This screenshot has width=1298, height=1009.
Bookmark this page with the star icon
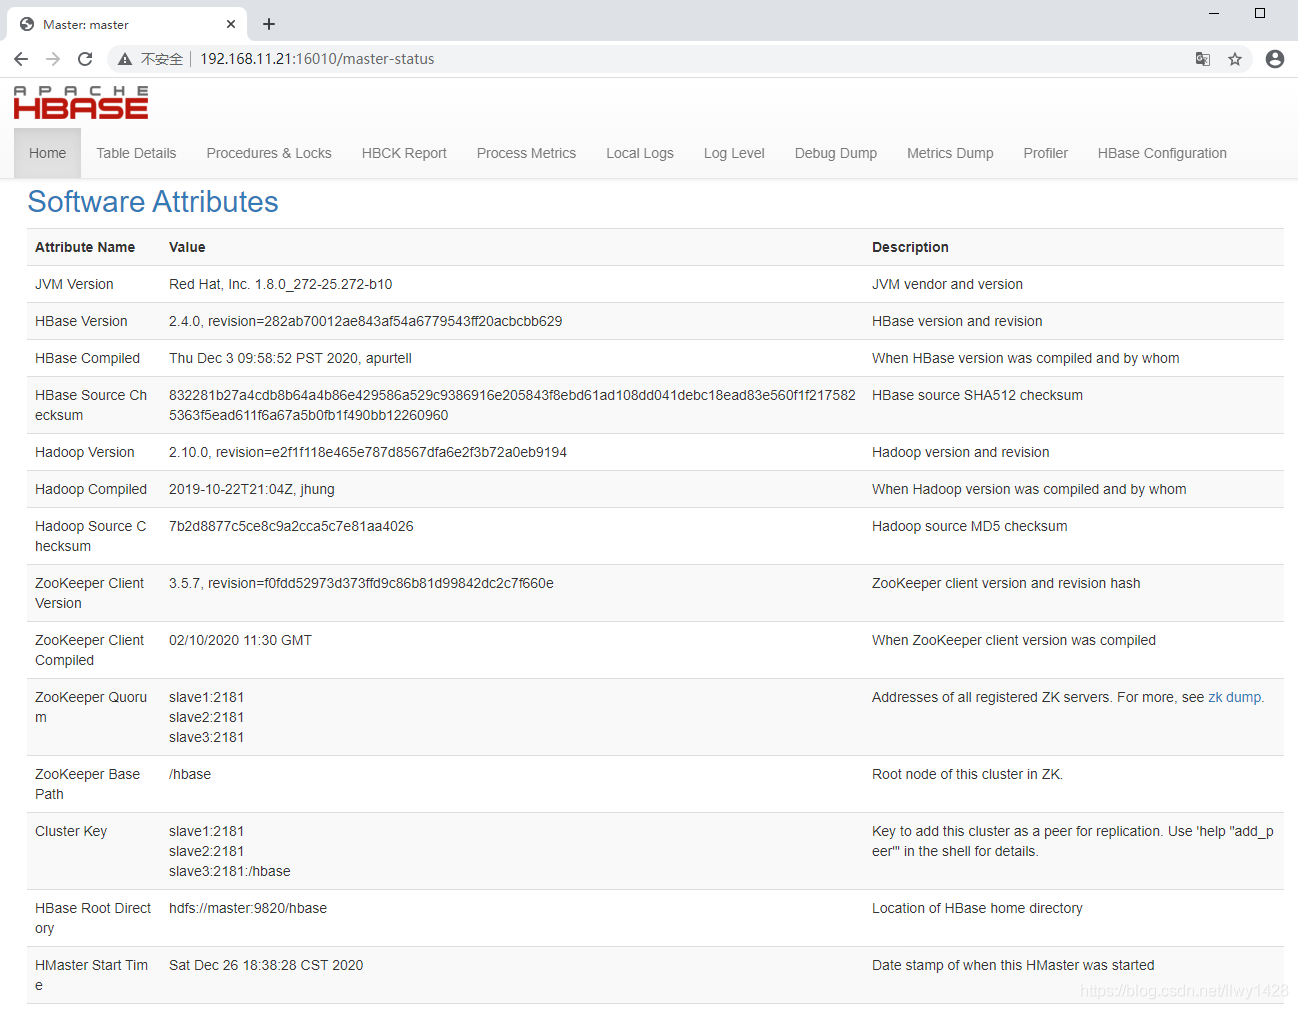(x=1235, y=59)
